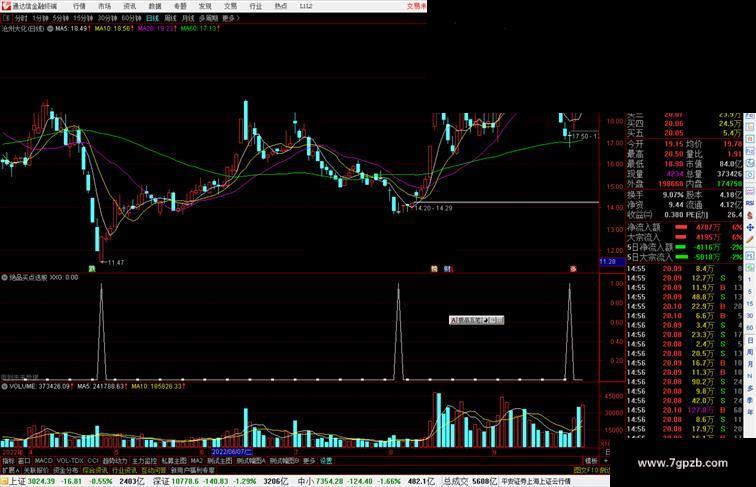Select the pencil drawing tool icon
Image resolution: width=756 pixels, height=487 pixels.
click(750, 239)
